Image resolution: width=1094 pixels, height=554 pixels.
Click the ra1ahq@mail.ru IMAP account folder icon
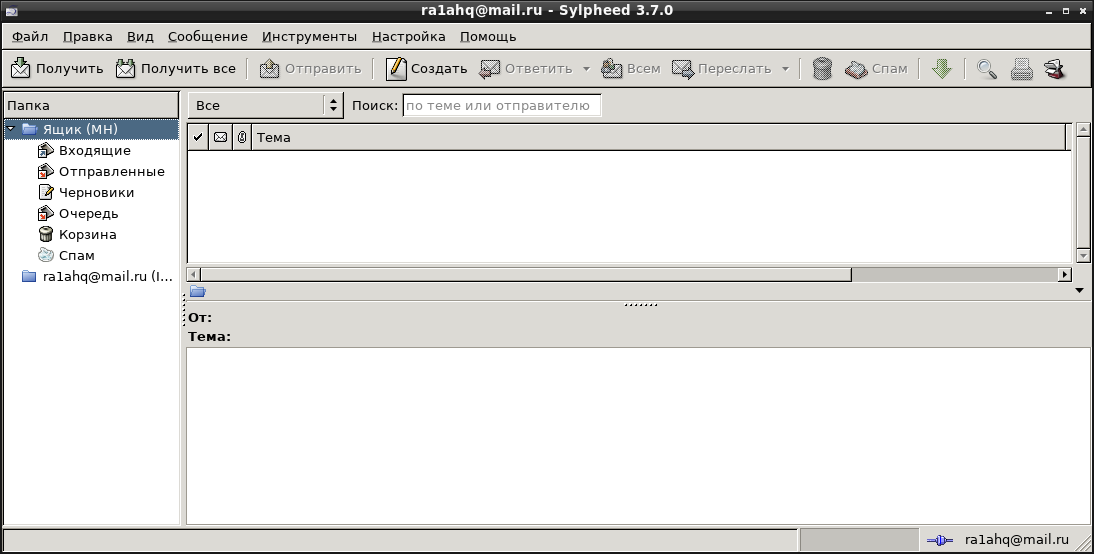tap(29, 276)
